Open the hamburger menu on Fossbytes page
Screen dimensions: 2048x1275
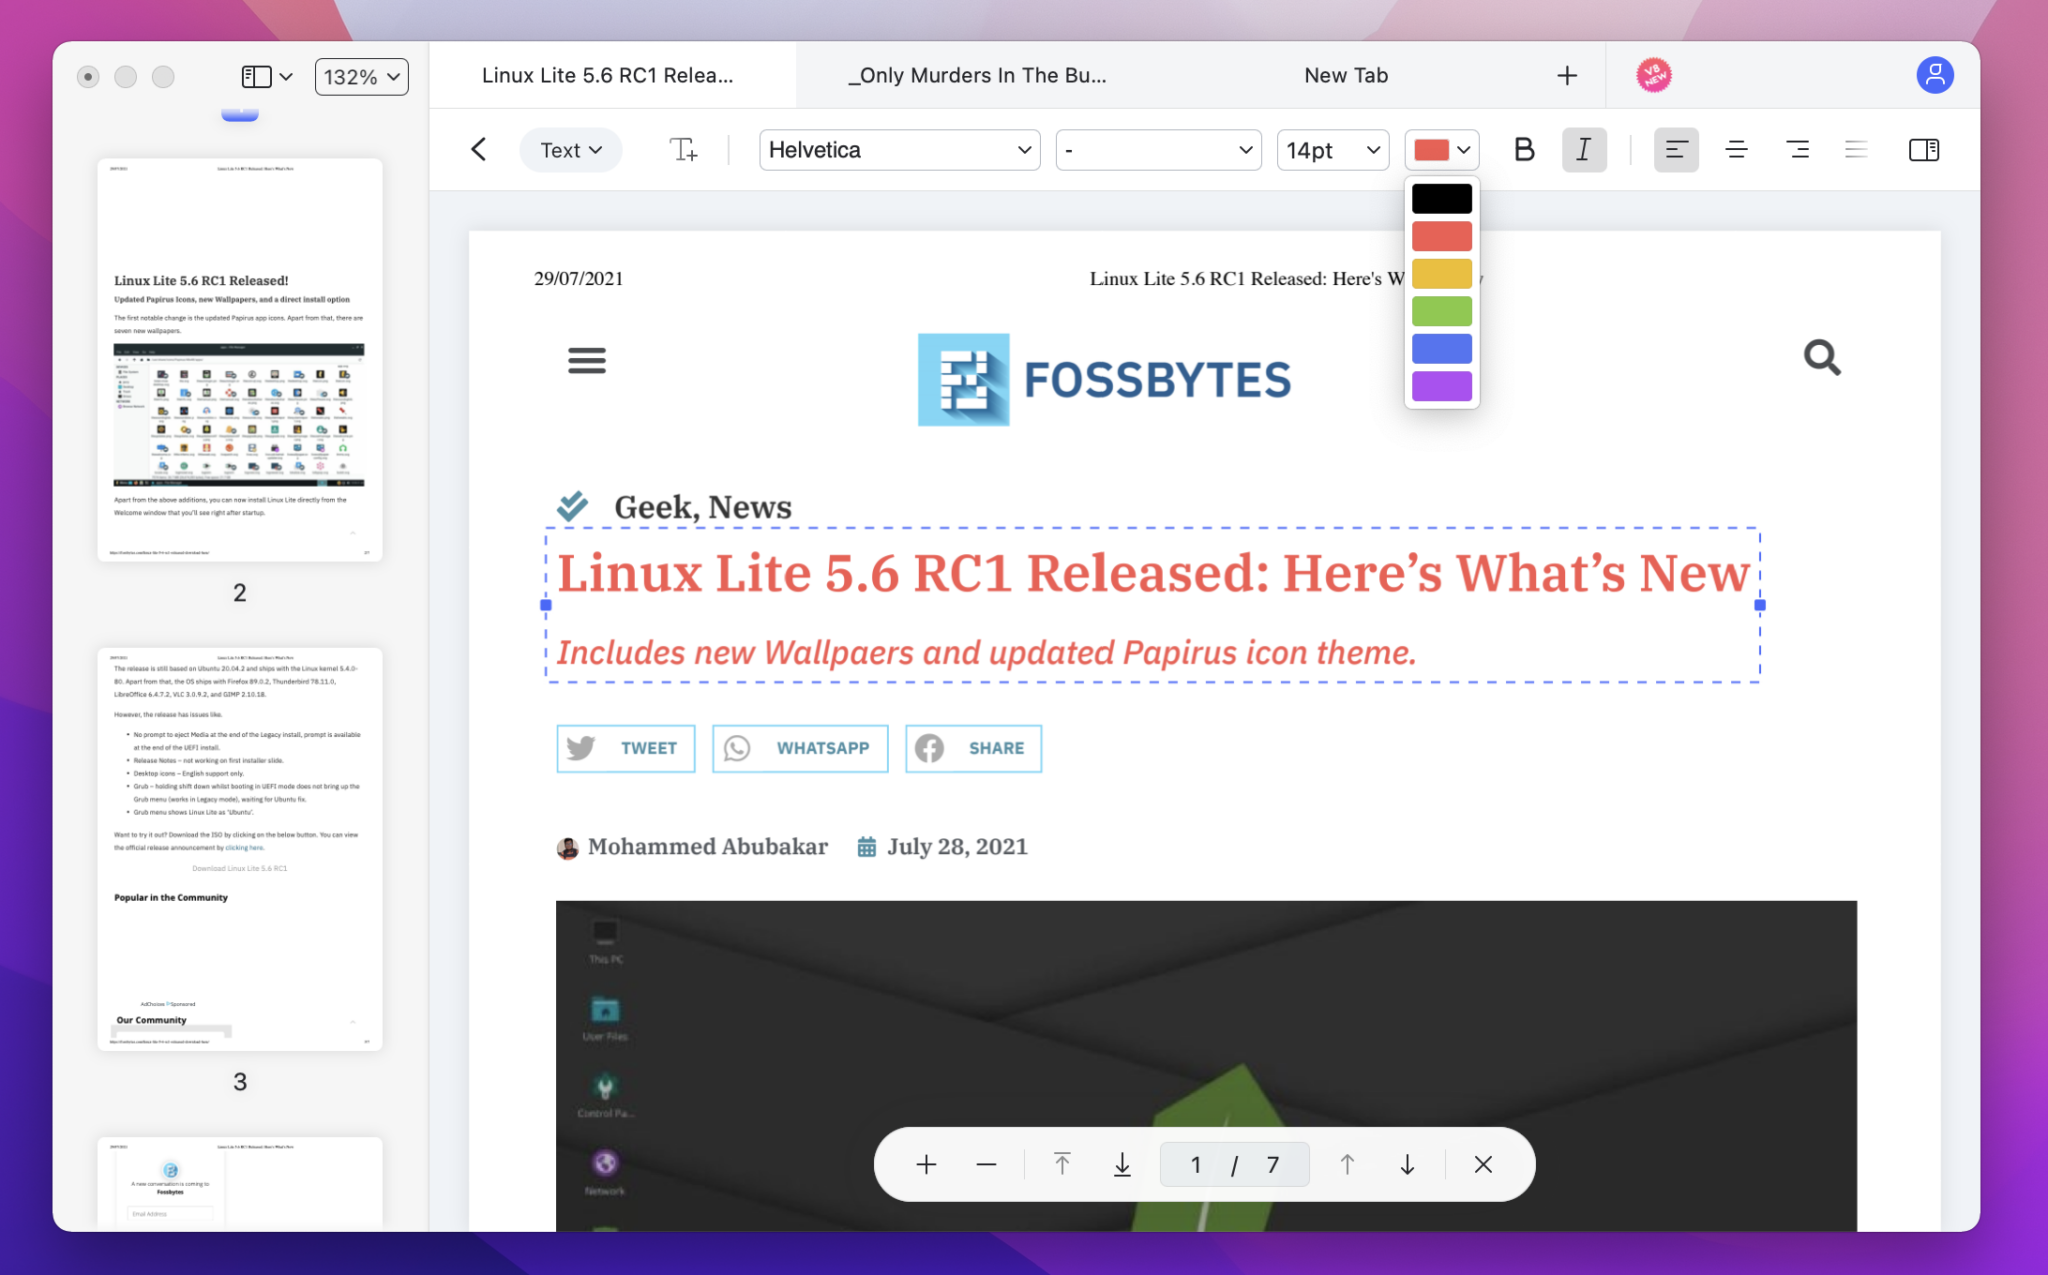click(587, 360)
